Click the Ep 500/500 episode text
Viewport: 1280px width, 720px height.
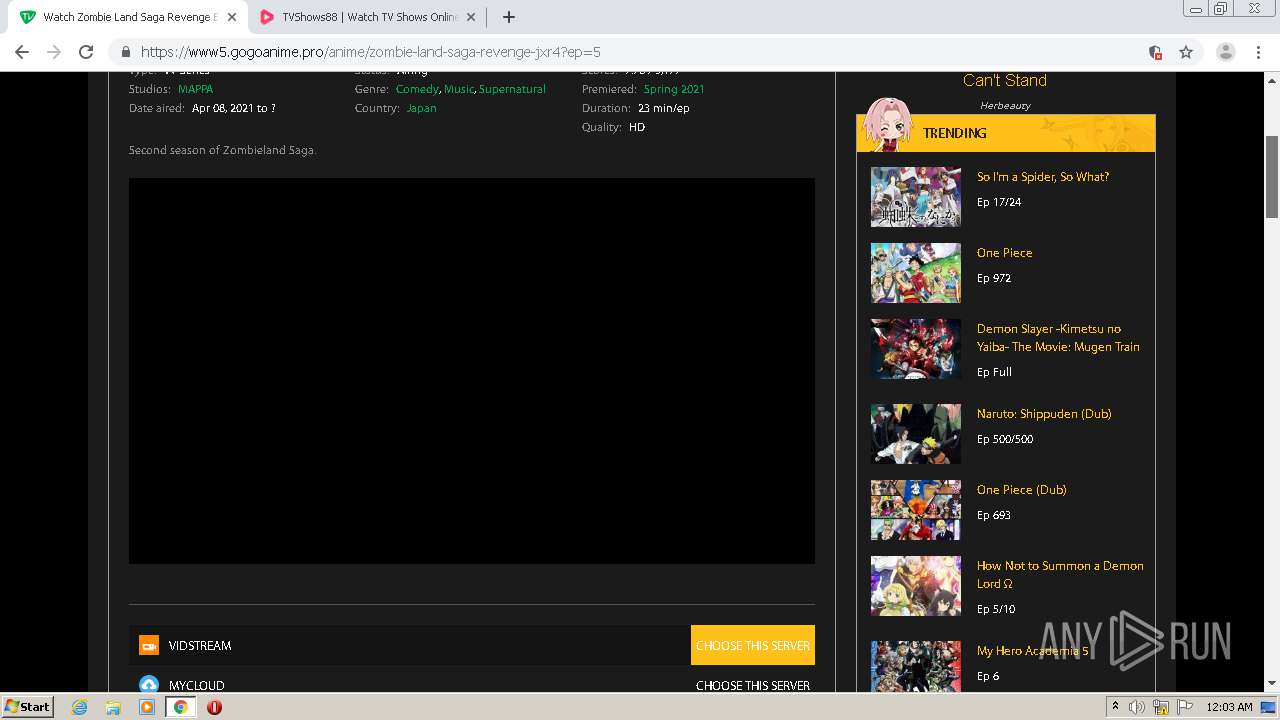[1005, 439]
